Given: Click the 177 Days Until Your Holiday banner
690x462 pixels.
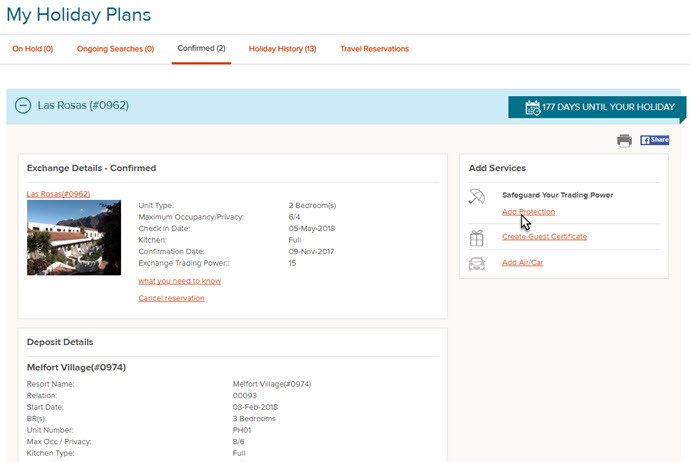Looking at the screenshot, I should (597, 107).
